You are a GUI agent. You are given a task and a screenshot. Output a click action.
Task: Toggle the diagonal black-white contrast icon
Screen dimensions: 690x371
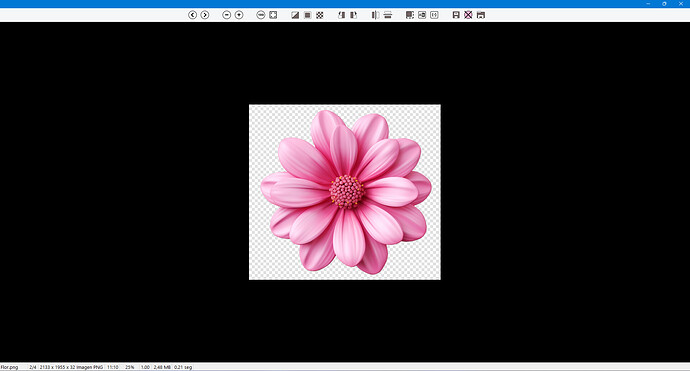pyautogui.click(x=295, y=15)
